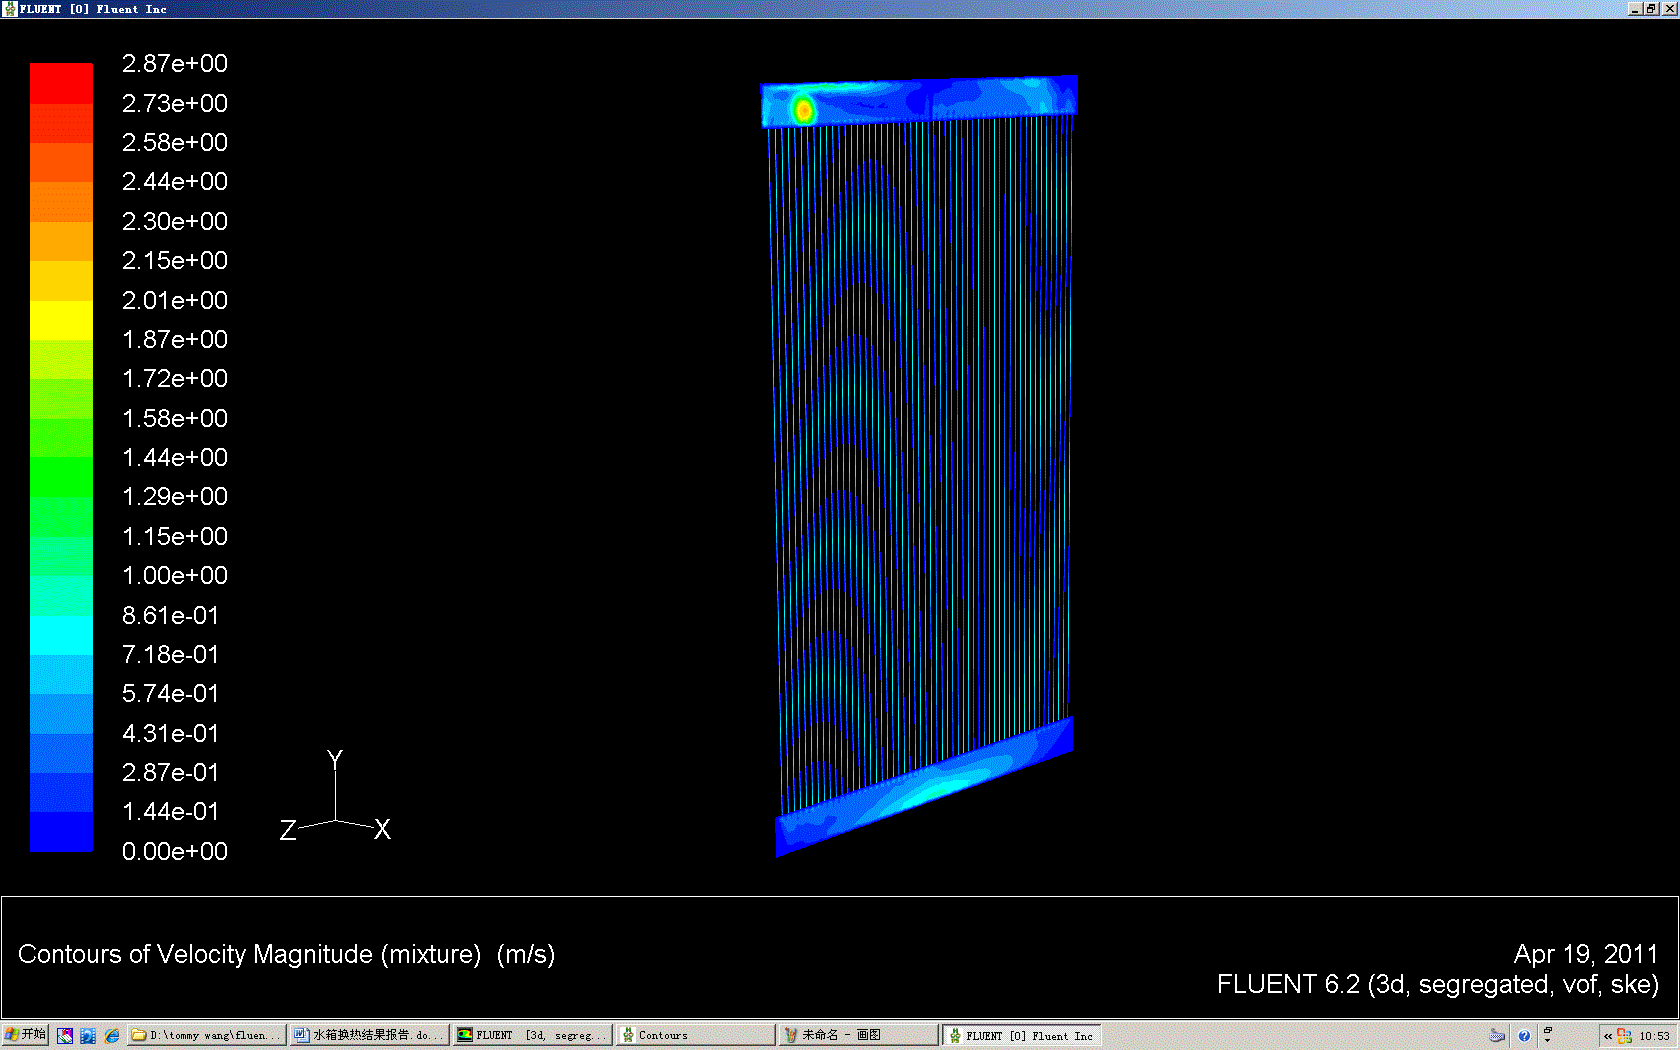Launch the media player quick launch icon
Viewport: 1680px width, 1050px height.
(88, 1036)
